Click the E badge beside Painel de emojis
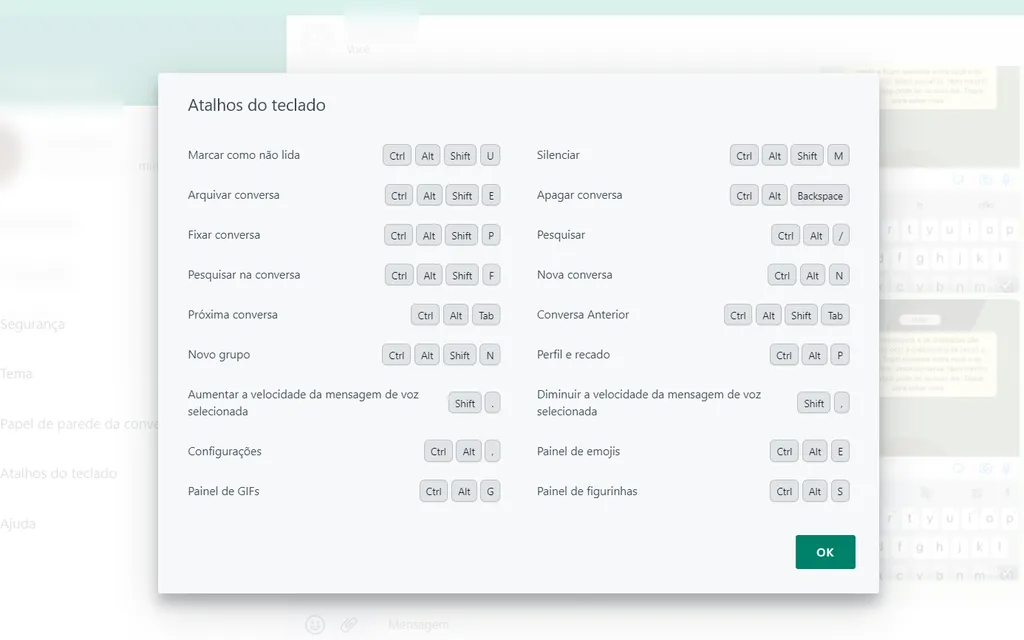 (x=839, y=451)
